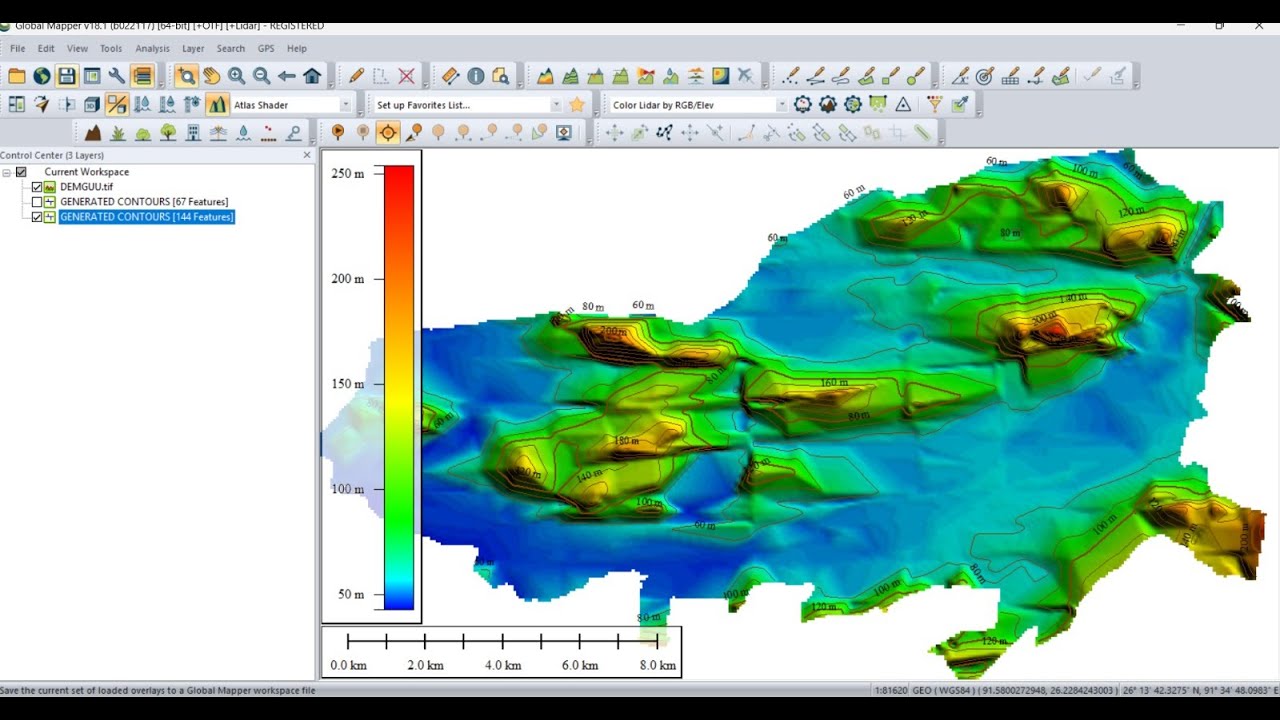
Task: Toggle the DEMGUU.tif layer checkbox
Action: 37,187
